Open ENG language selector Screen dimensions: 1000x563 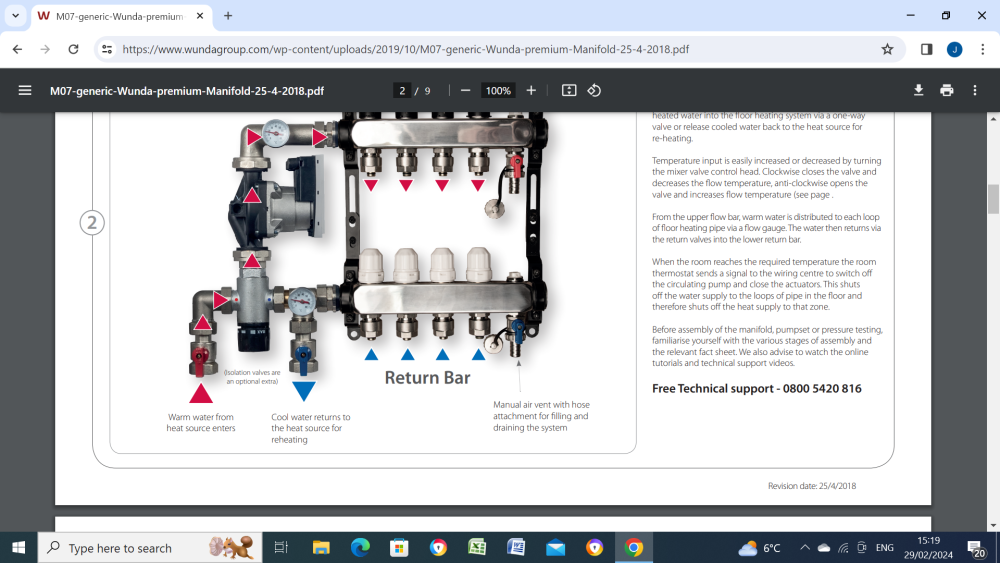tap(885, 548)
